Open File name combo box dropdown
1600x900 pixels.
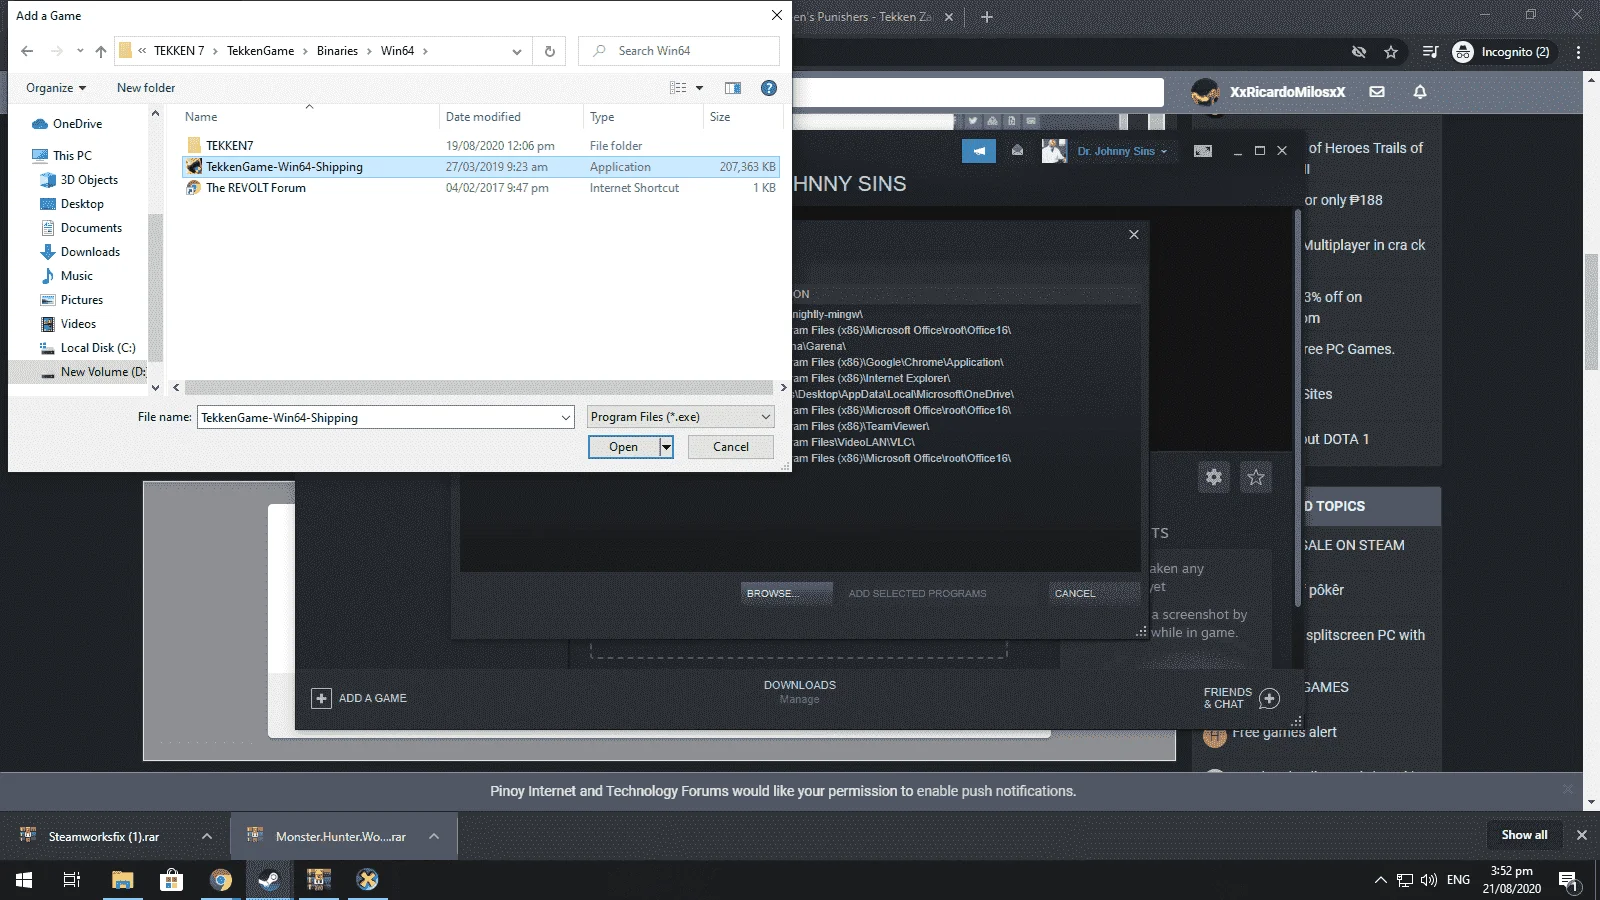566,418
